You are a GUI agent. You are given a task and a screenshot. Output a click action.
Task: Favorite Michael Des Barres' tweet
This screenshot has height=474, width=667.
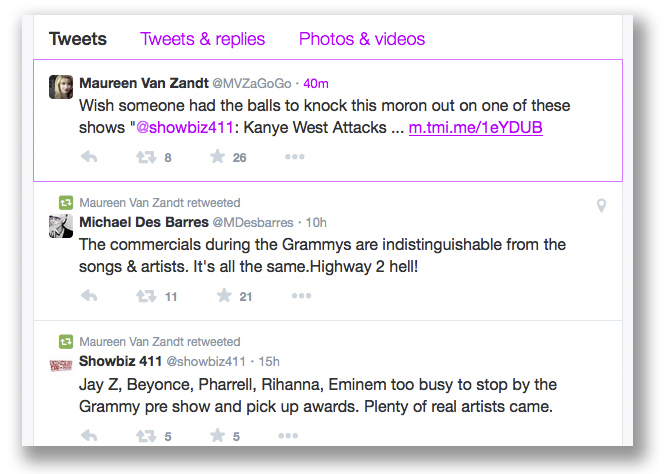pos(223,296)
